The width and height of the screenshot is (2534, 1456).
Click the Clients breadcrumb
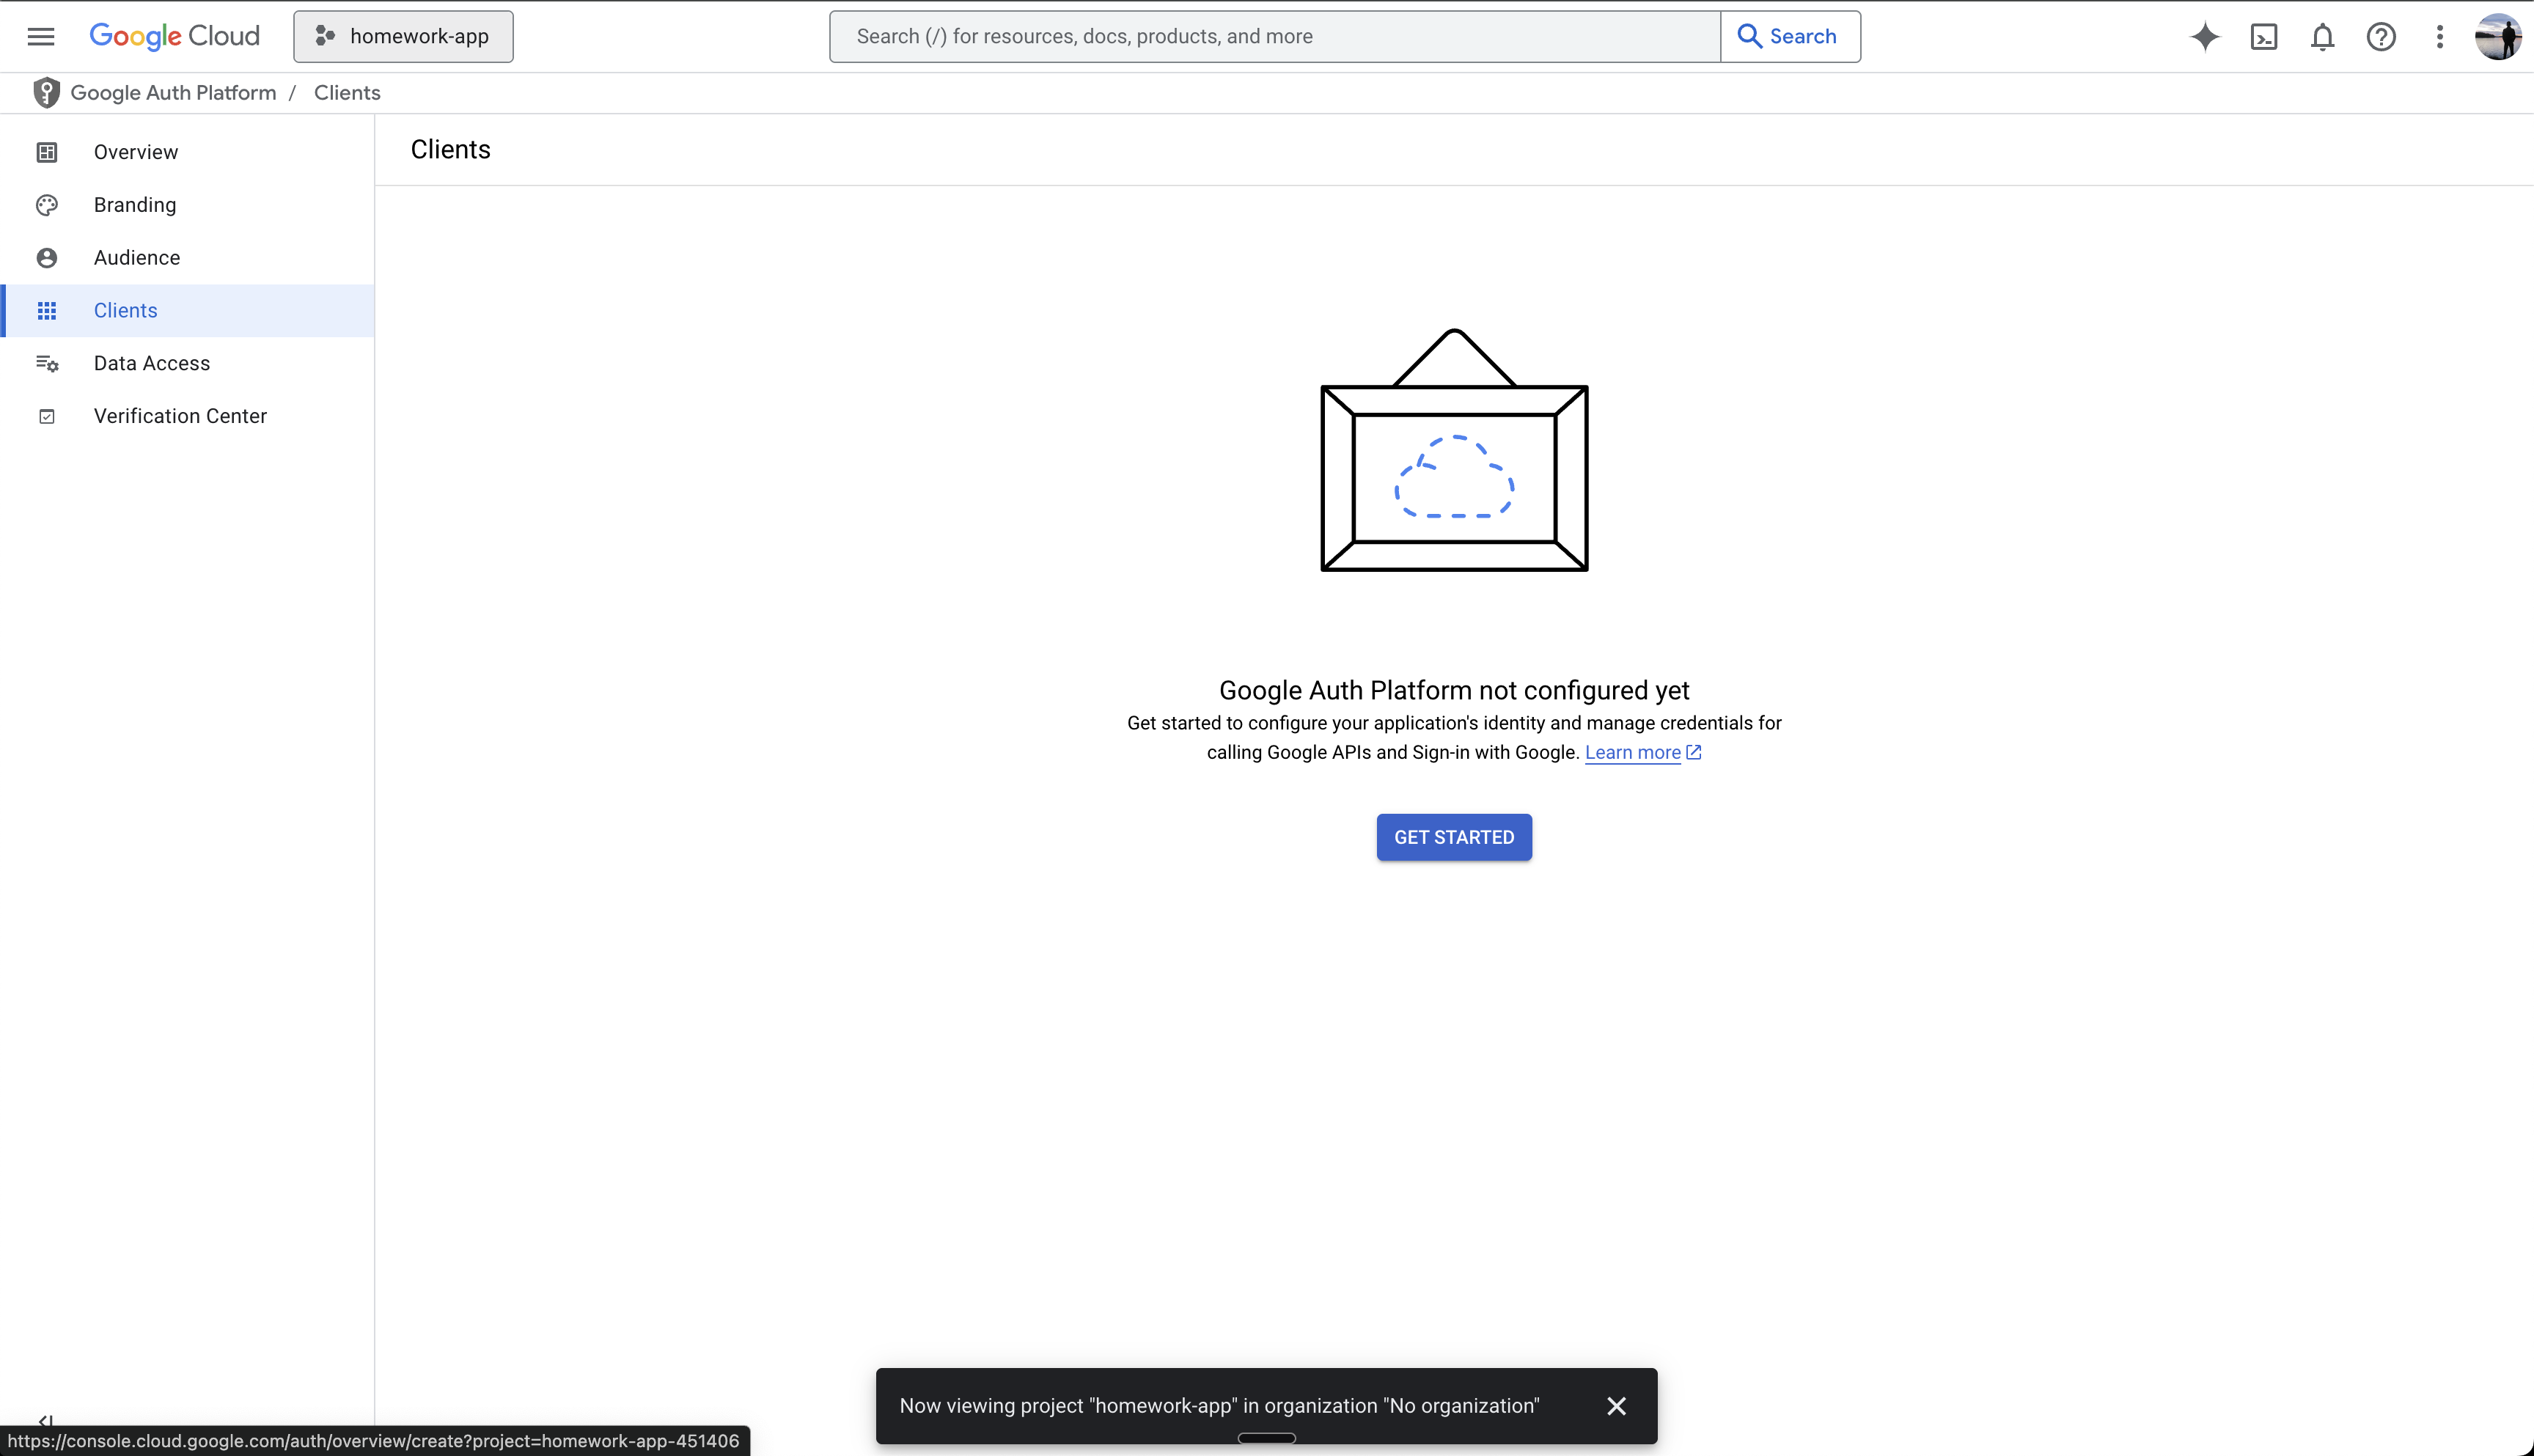(x=347, y=93)
